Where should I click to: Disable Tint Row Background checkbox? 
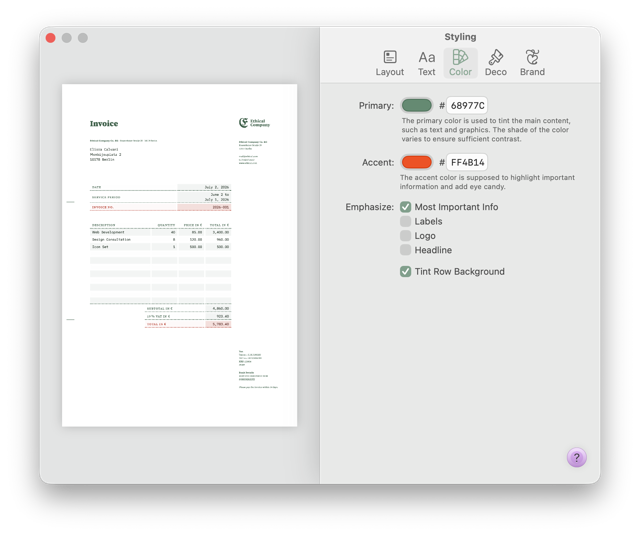[405, 271]
